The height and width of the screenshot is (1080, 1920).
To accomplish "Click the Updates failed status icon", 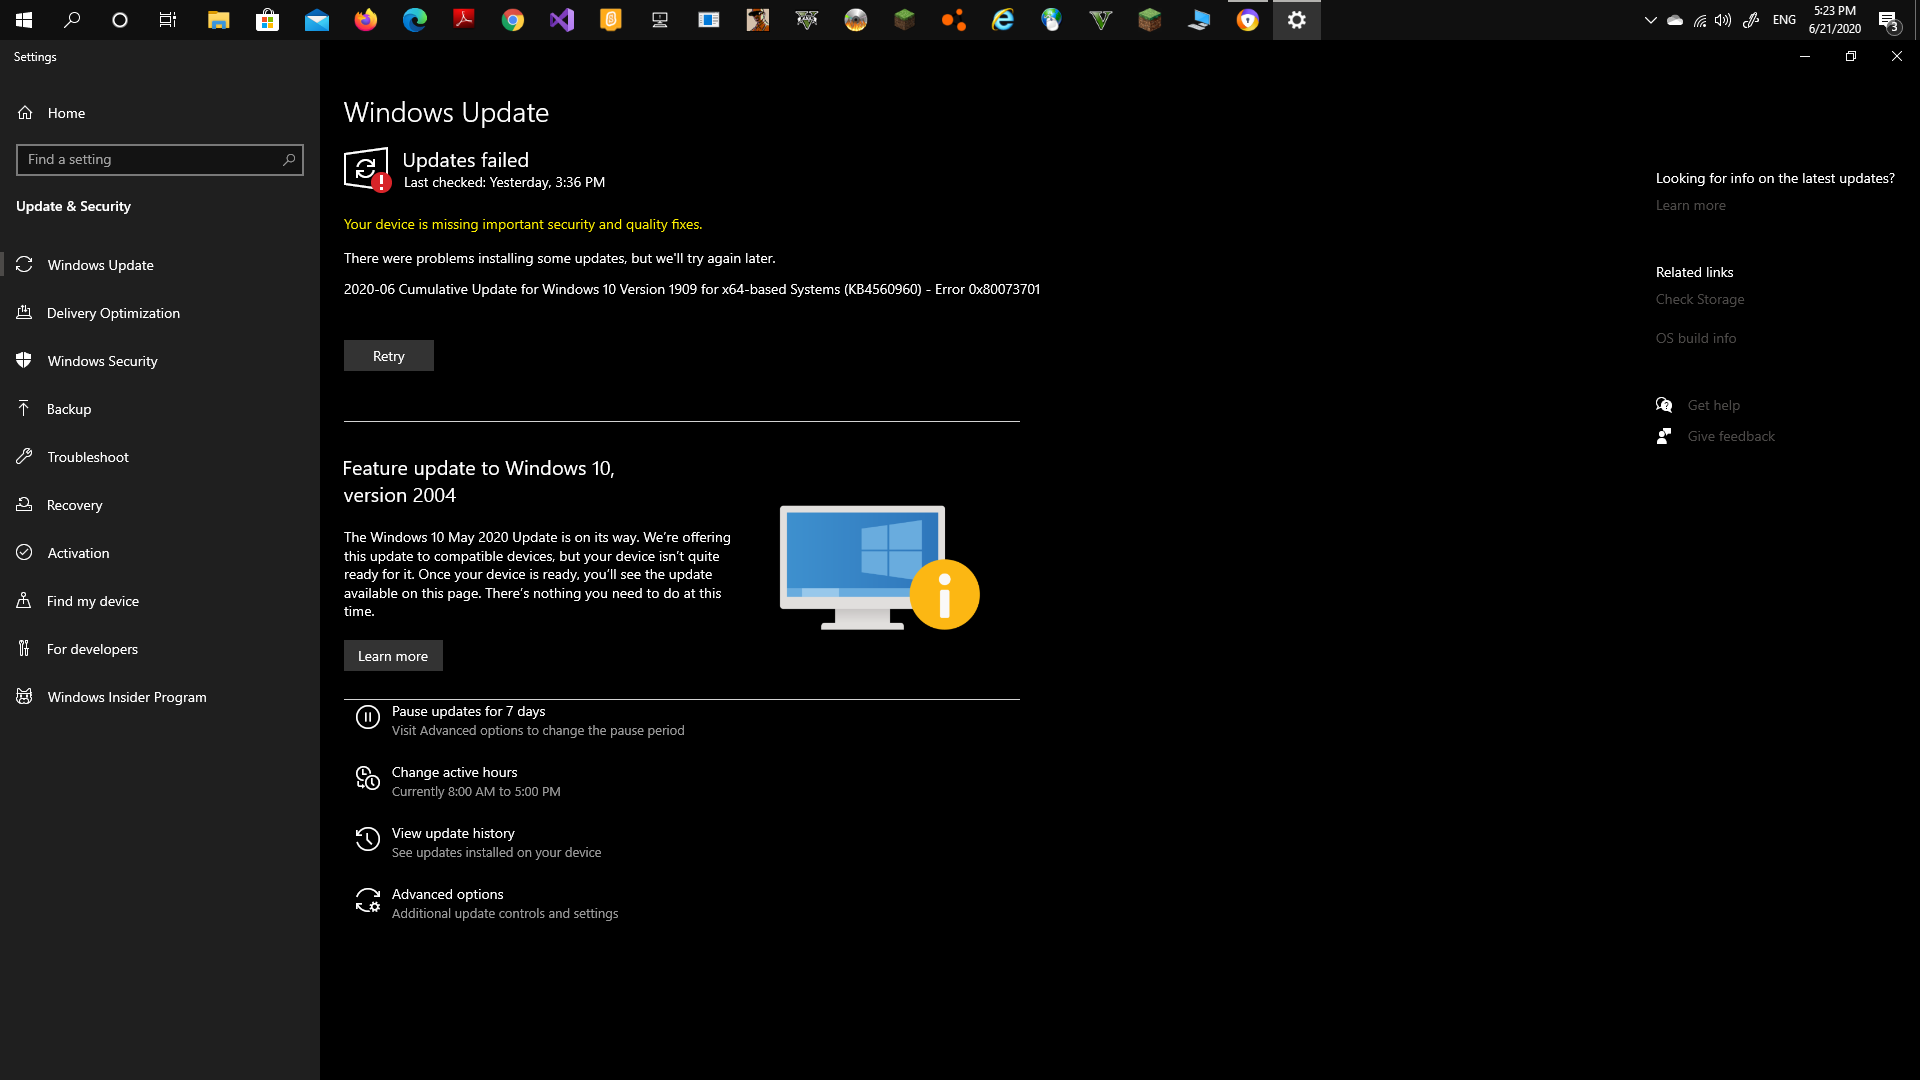I will pyautogui.click(x=367, y=169).
